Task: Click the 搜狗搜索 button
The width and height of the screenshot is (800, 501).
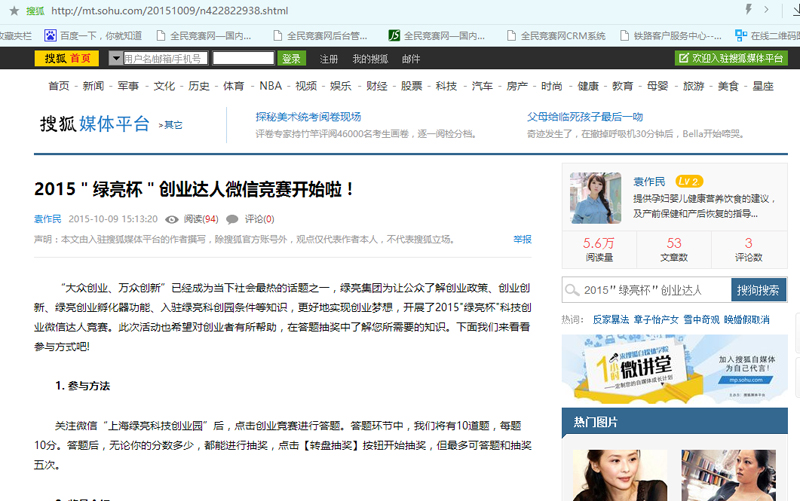Action: click(758, 290)
